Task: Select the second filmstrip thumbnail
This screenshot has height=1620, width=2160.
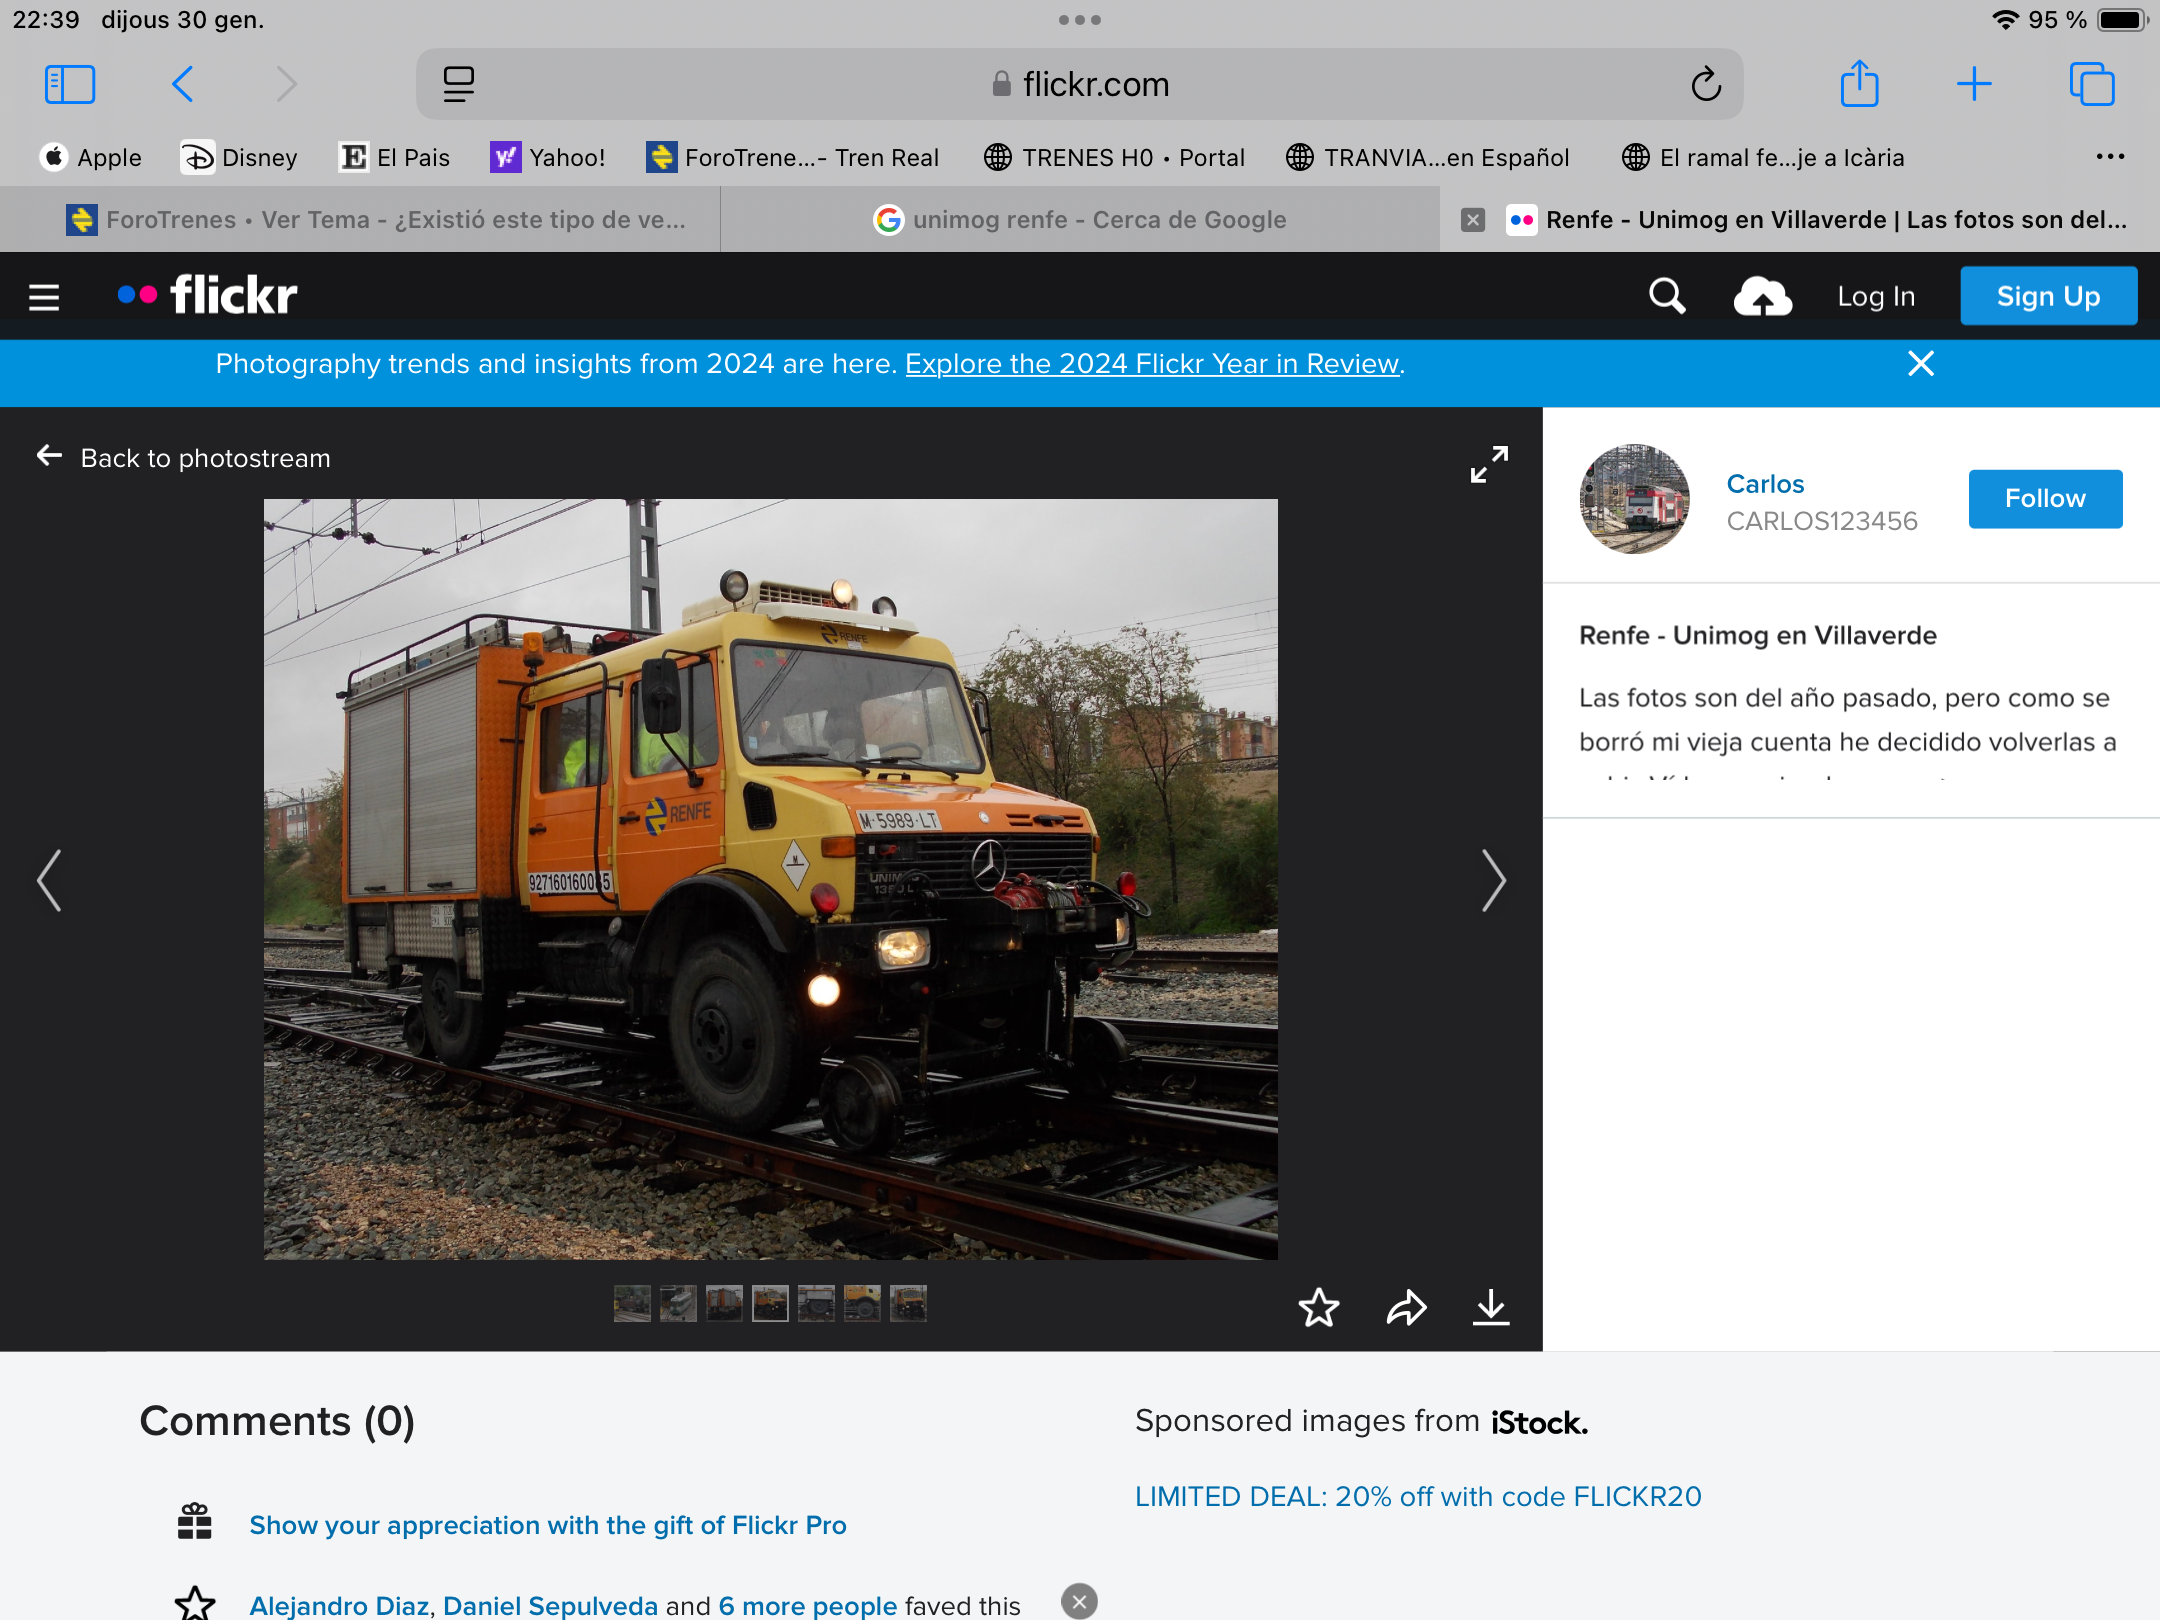Action: pos(678,1304)
